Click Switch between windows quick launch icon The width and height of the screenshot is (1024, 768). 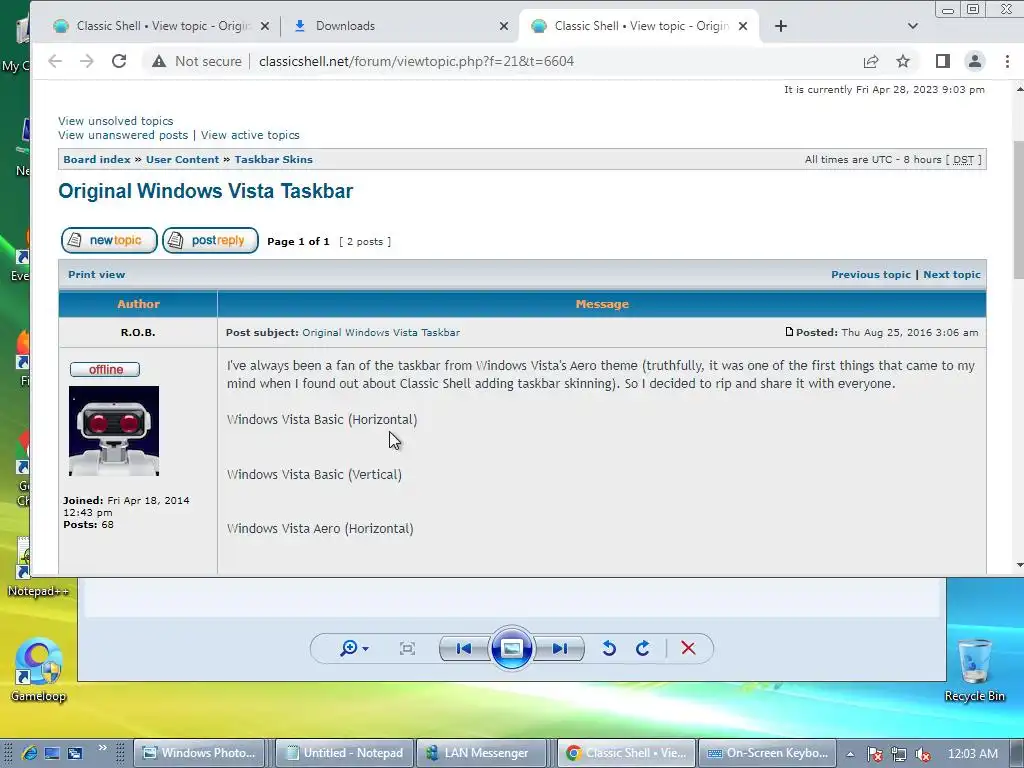[x=75, y=753]
